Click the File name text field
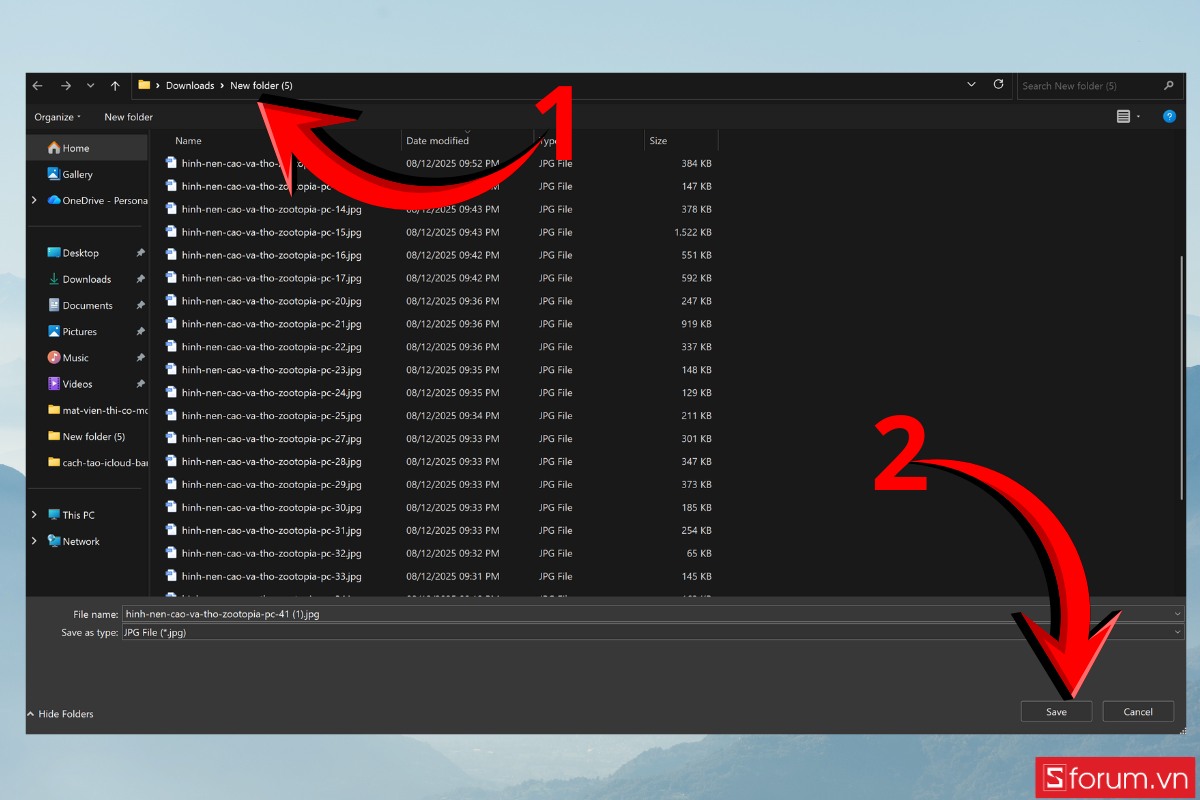 click(652, 614)
